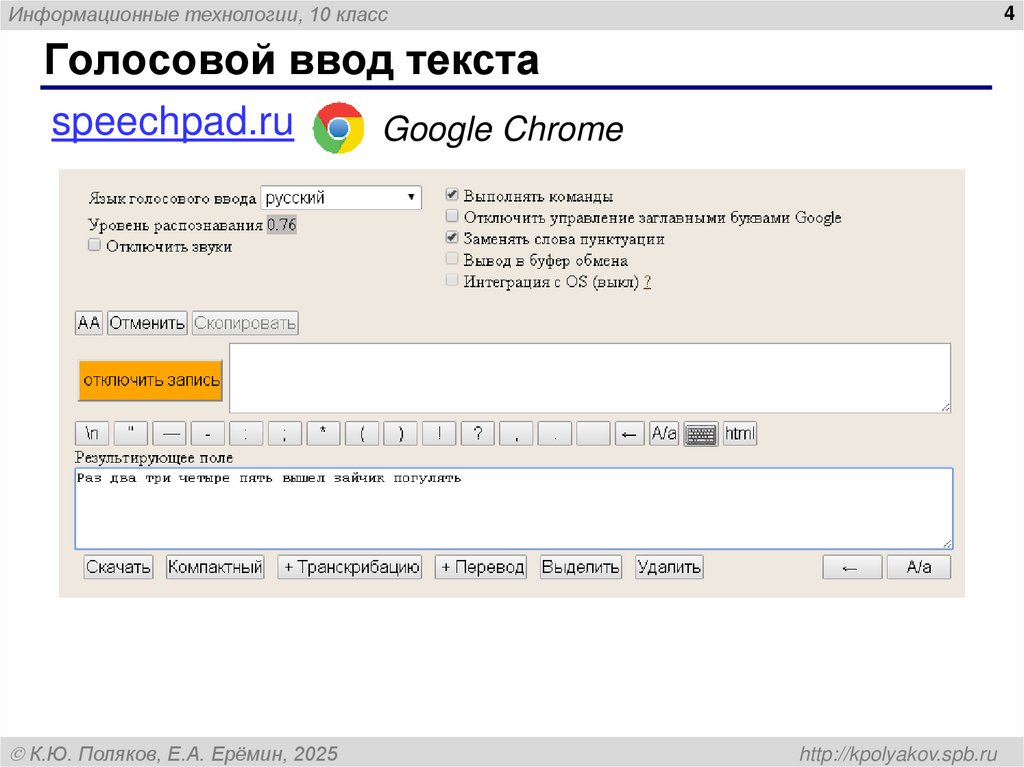Click into the result field text area
The width and height of the screenshot is (1024, 767).
tap(514, 508)
